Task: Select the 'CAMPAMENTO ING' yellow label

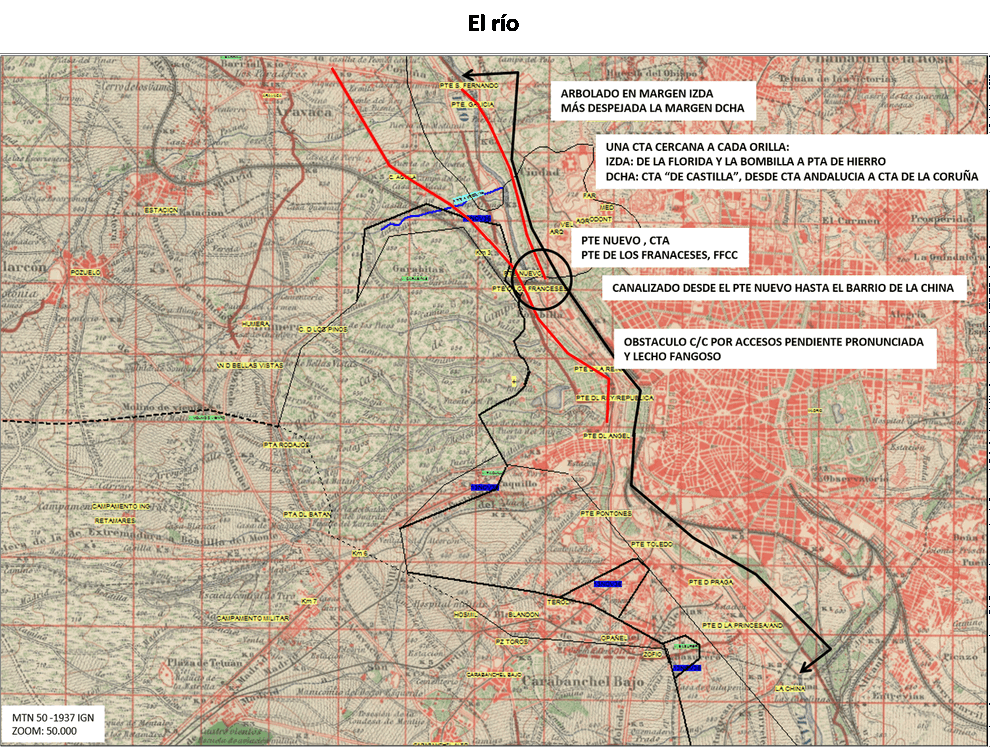Action: pyautogui.click(x=121, y=507)
